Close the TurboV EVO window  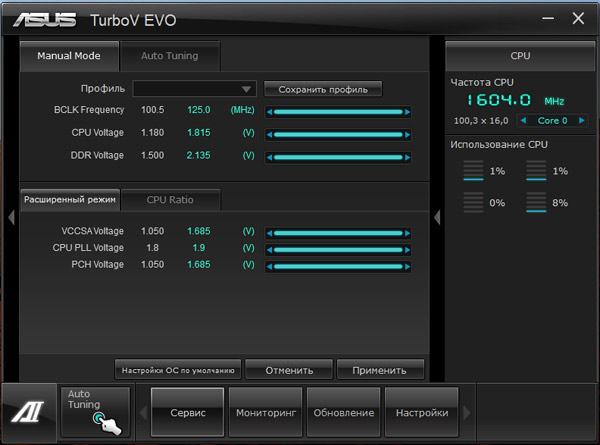tap(578, 18)
